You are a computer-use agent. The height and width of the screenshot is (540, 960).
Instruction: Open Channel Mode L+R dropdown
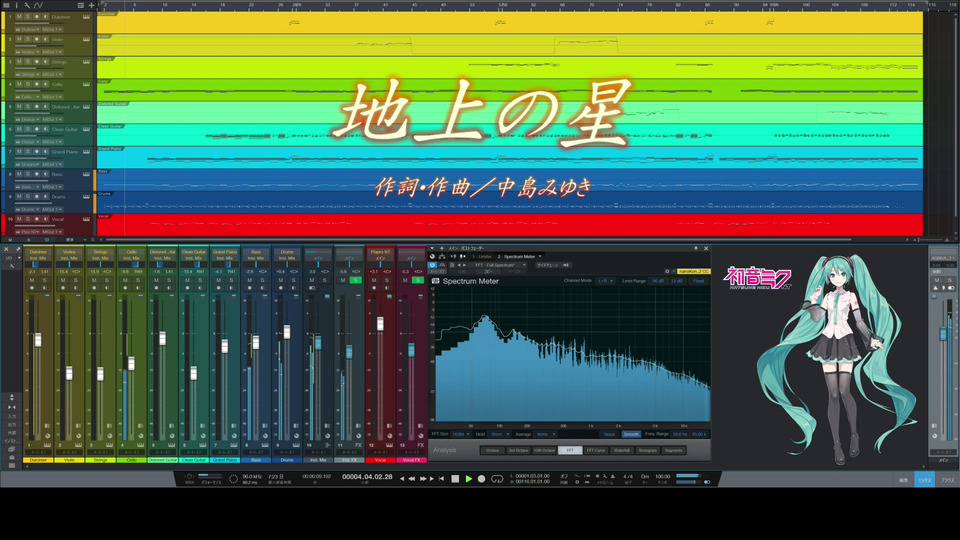[x=605, y=281]
